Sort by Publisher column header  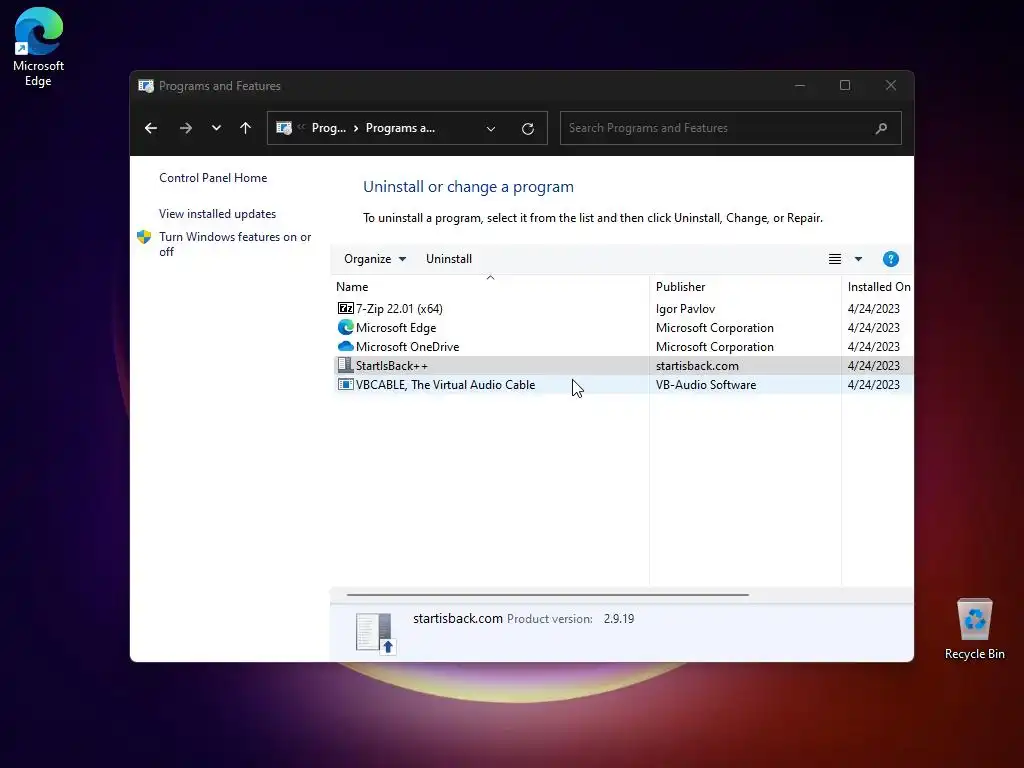coord(745,287)
